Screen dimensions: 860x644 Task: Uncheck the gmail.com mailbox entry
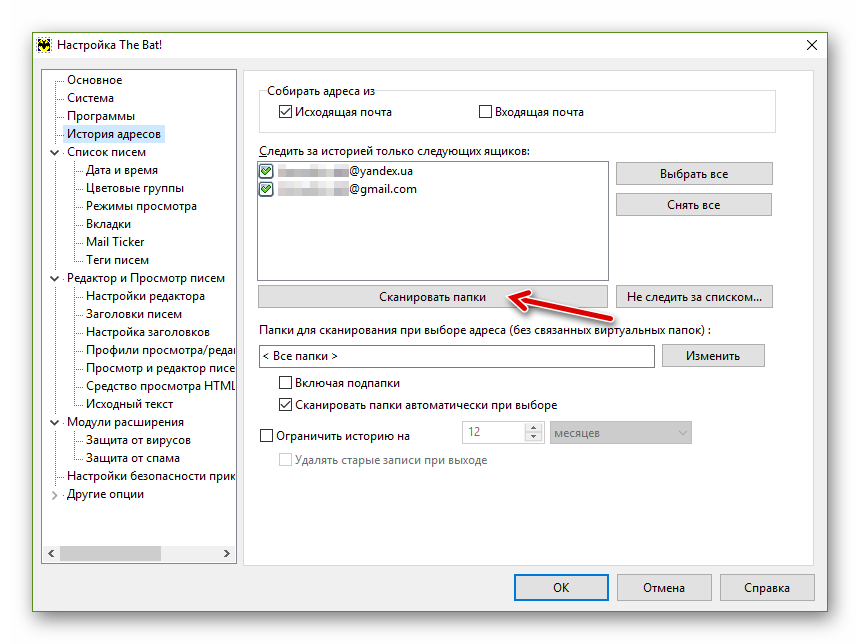266,189
